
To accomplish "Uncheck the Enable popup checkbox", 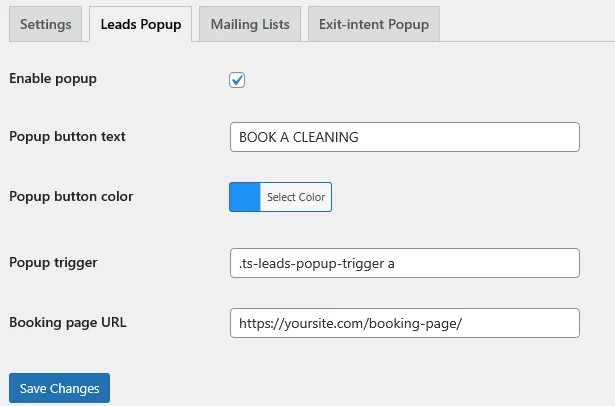I will [238, 80].
